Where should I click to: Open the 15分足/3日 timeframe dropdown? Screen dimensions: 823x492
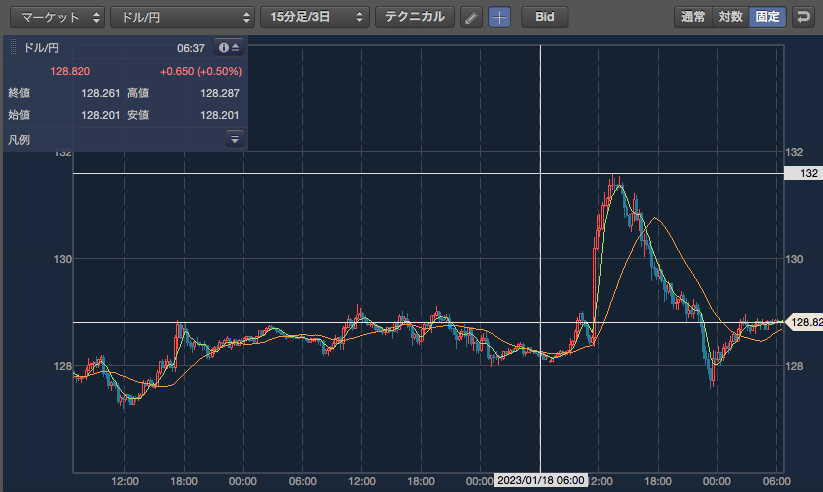click(315, 17)
